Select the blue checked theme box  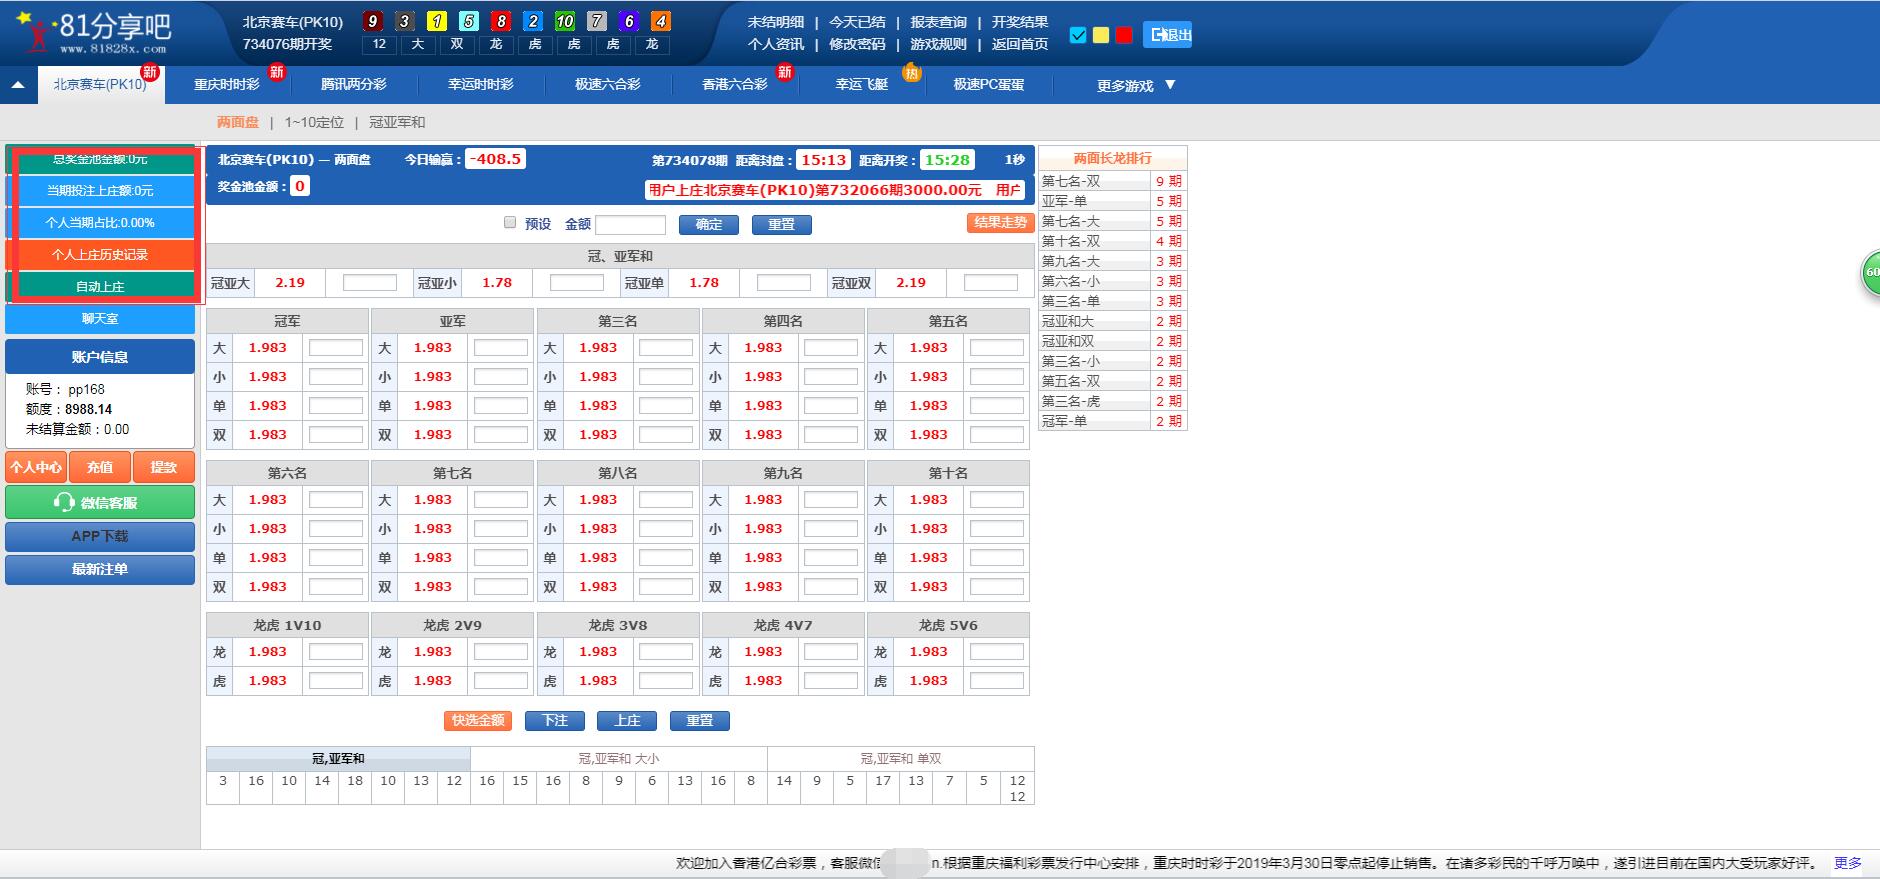tap(1078, 35)
